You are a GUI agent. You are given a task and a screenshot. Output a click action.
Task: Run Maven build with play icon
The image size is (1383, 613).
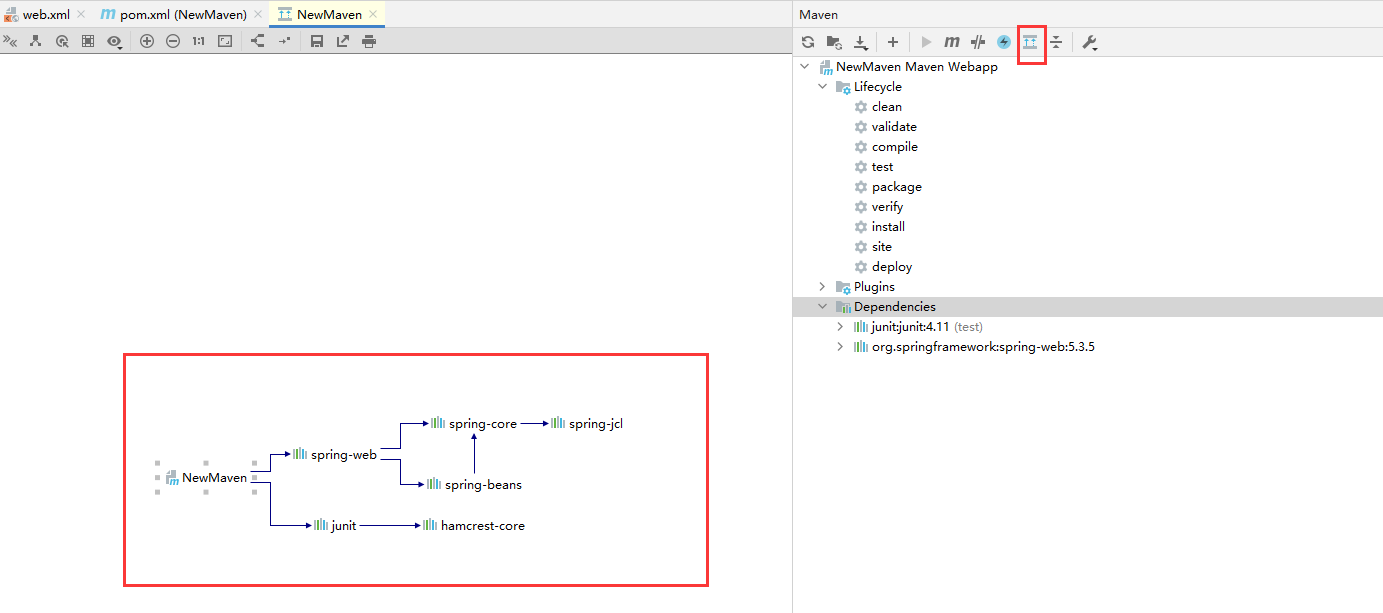926,42
